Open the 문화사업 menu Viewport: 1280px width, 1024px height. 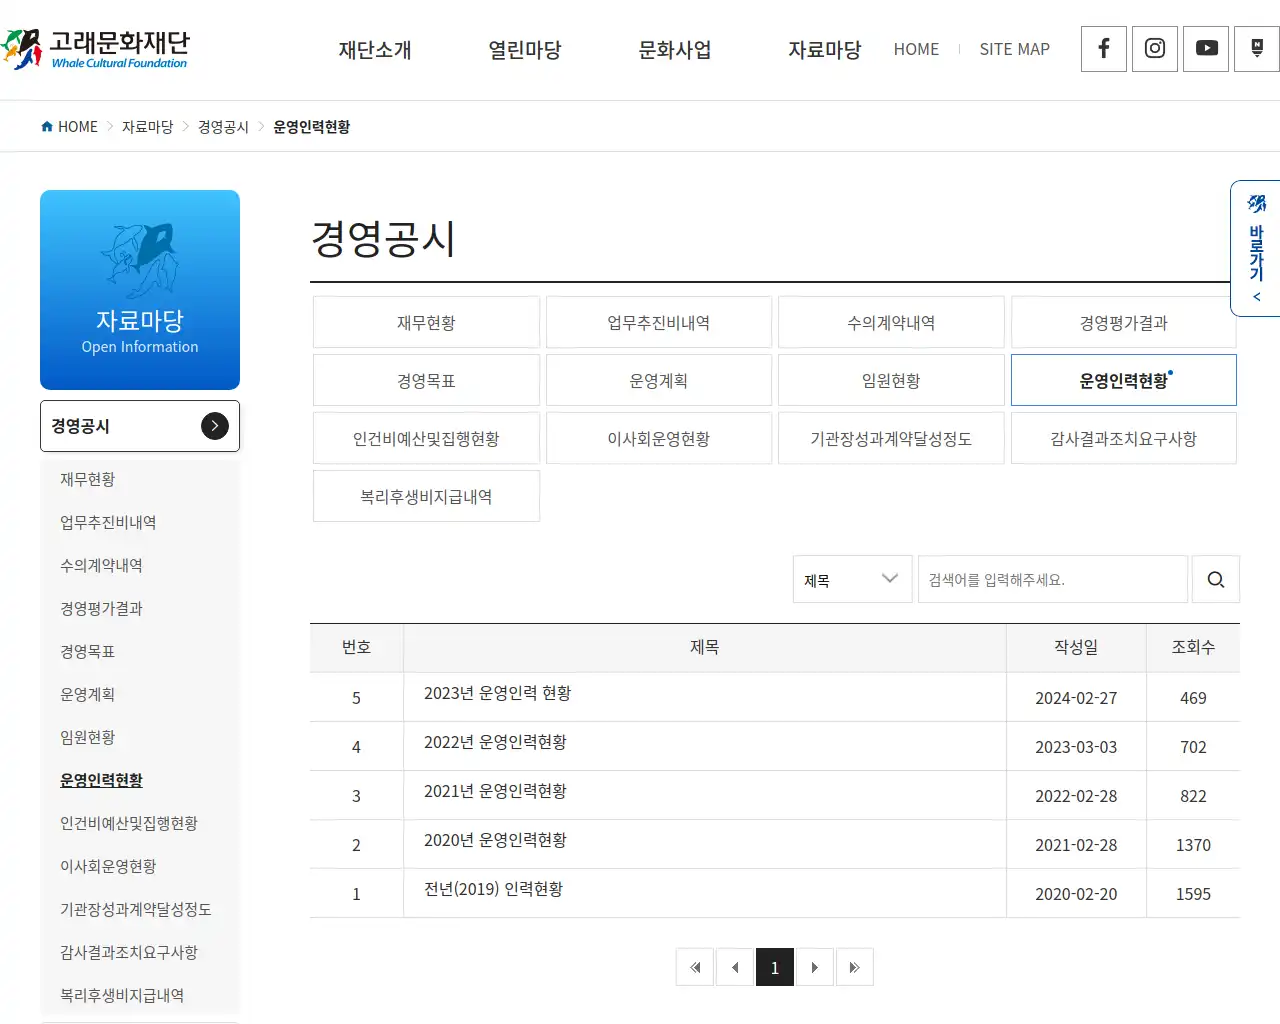point(674,50)
